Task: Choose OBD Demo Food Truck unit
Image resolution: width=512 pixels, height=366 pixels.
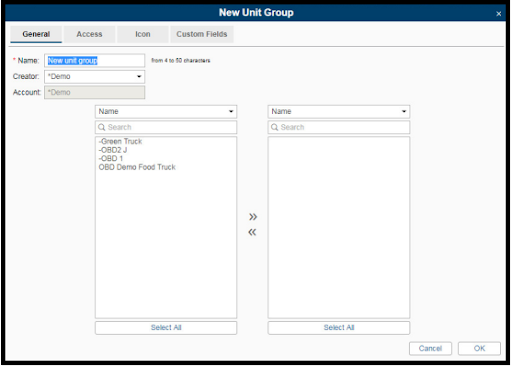Action: (137, 167)
